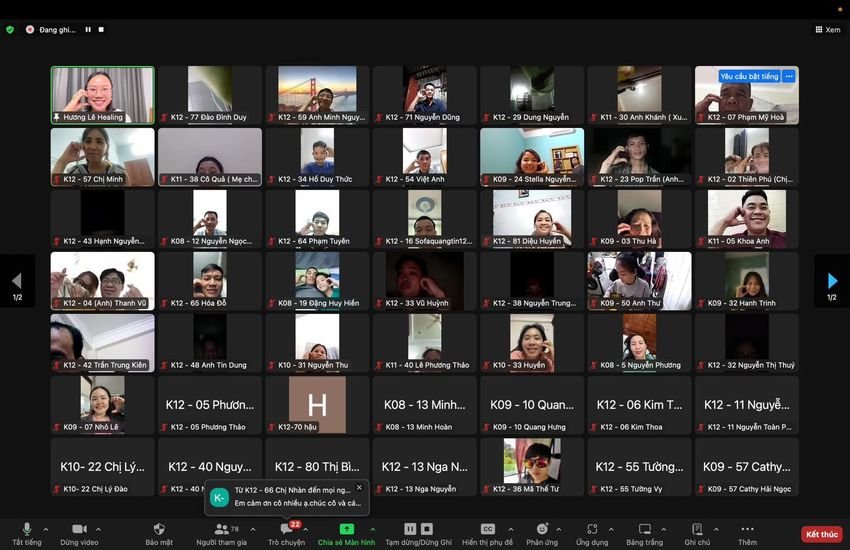Click Yêu cầu bật tiếng button

click(749, 76)
